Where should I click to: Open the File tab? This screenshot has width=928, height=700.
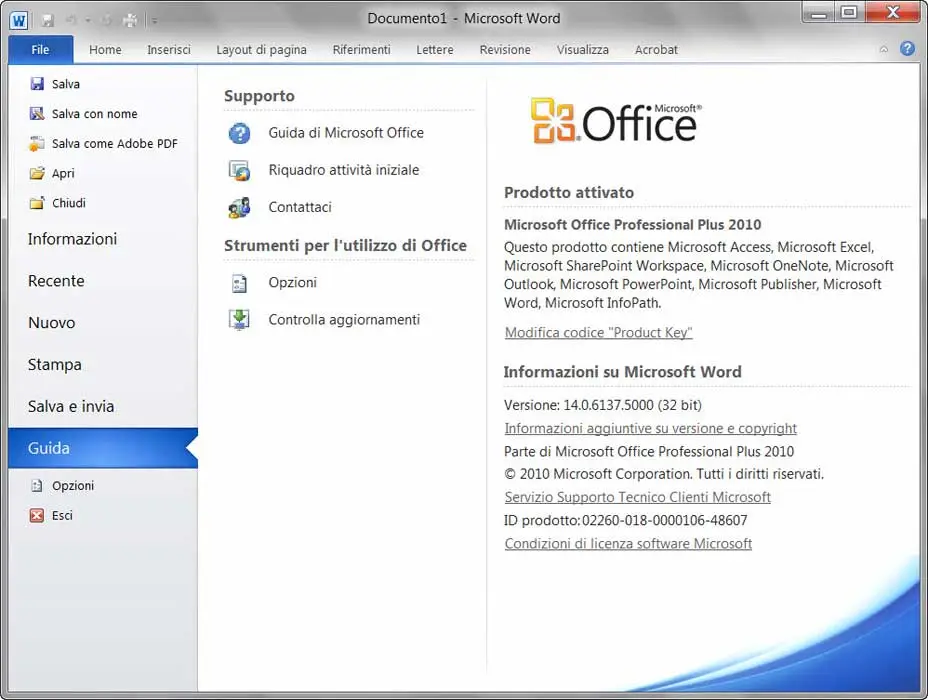[x=40, y=50]
